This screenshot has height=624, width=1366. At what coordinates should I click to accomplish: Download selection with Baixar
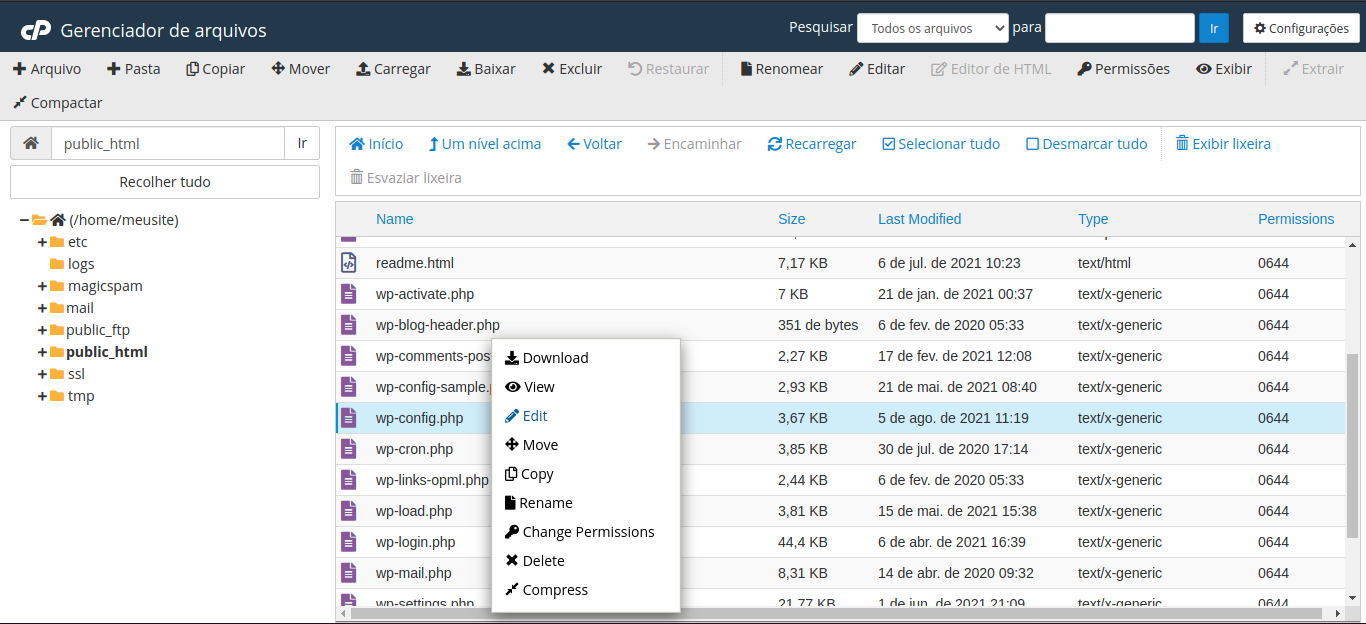point(486,69)
